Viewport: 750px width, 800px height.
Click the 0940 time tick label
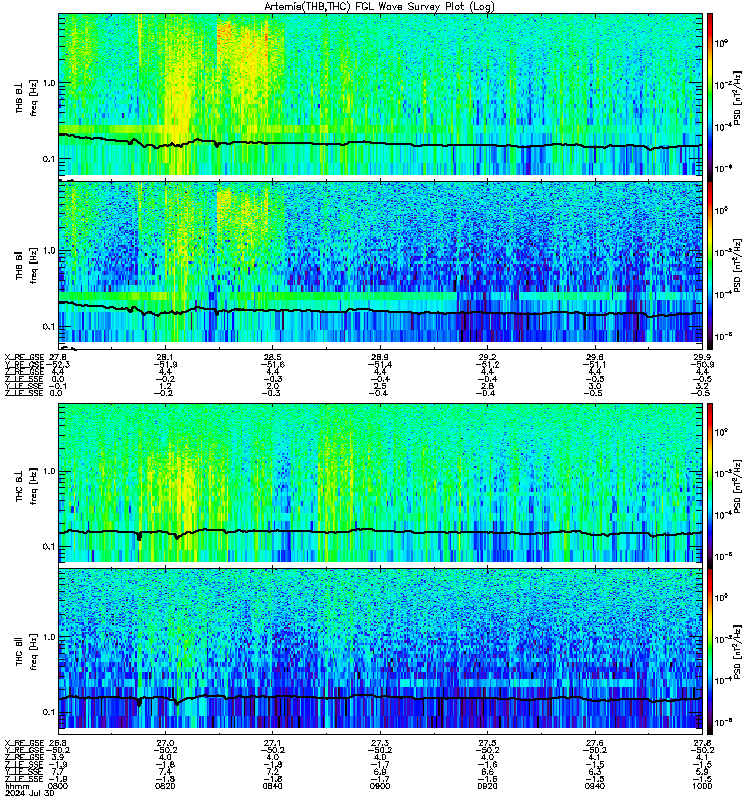tap(594, 786)
